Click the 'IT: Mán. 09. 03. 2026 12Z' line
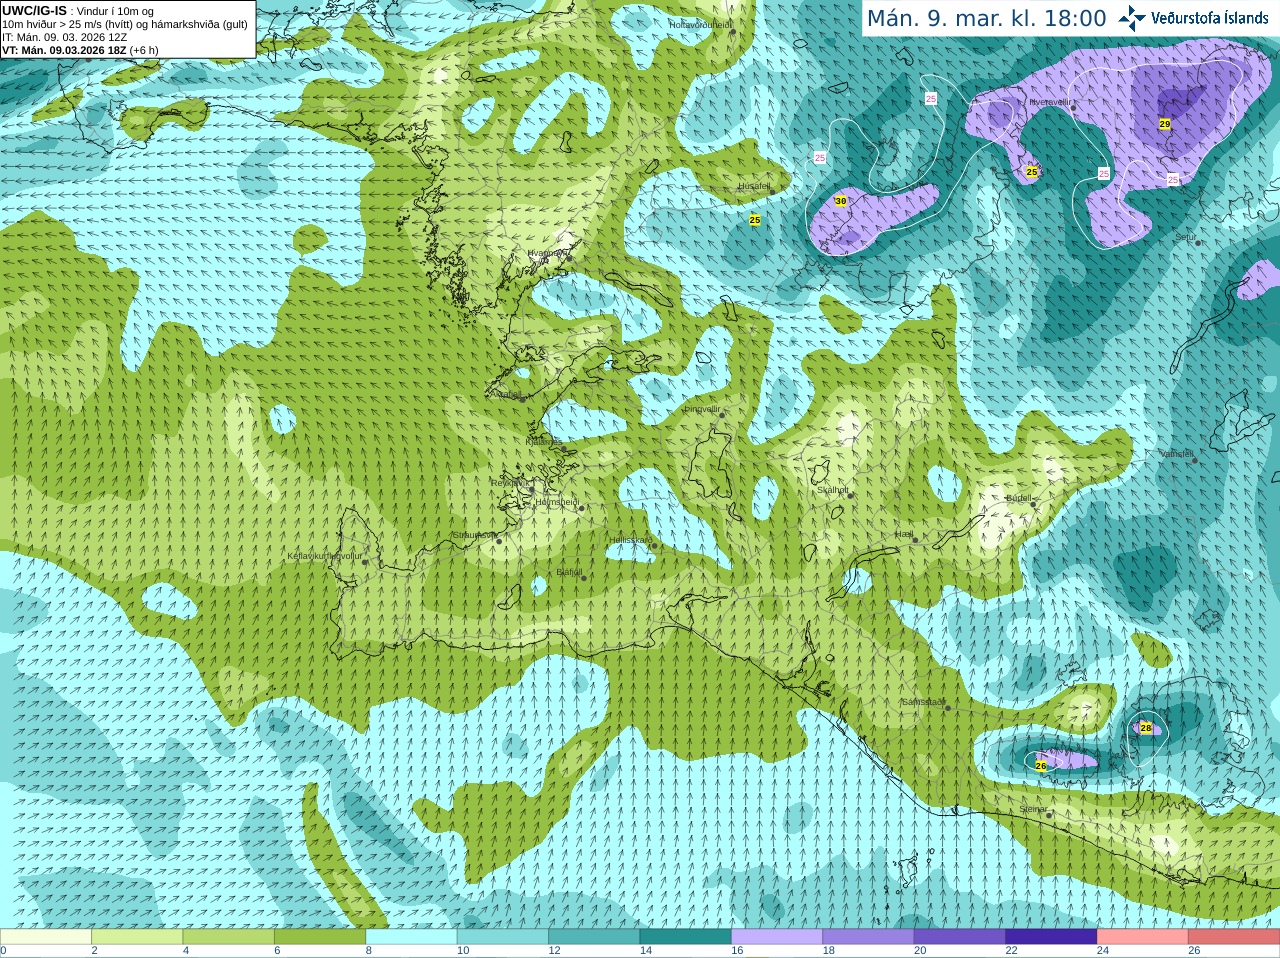This screenshot has height=958, width=1280. (x=64, y=37)
